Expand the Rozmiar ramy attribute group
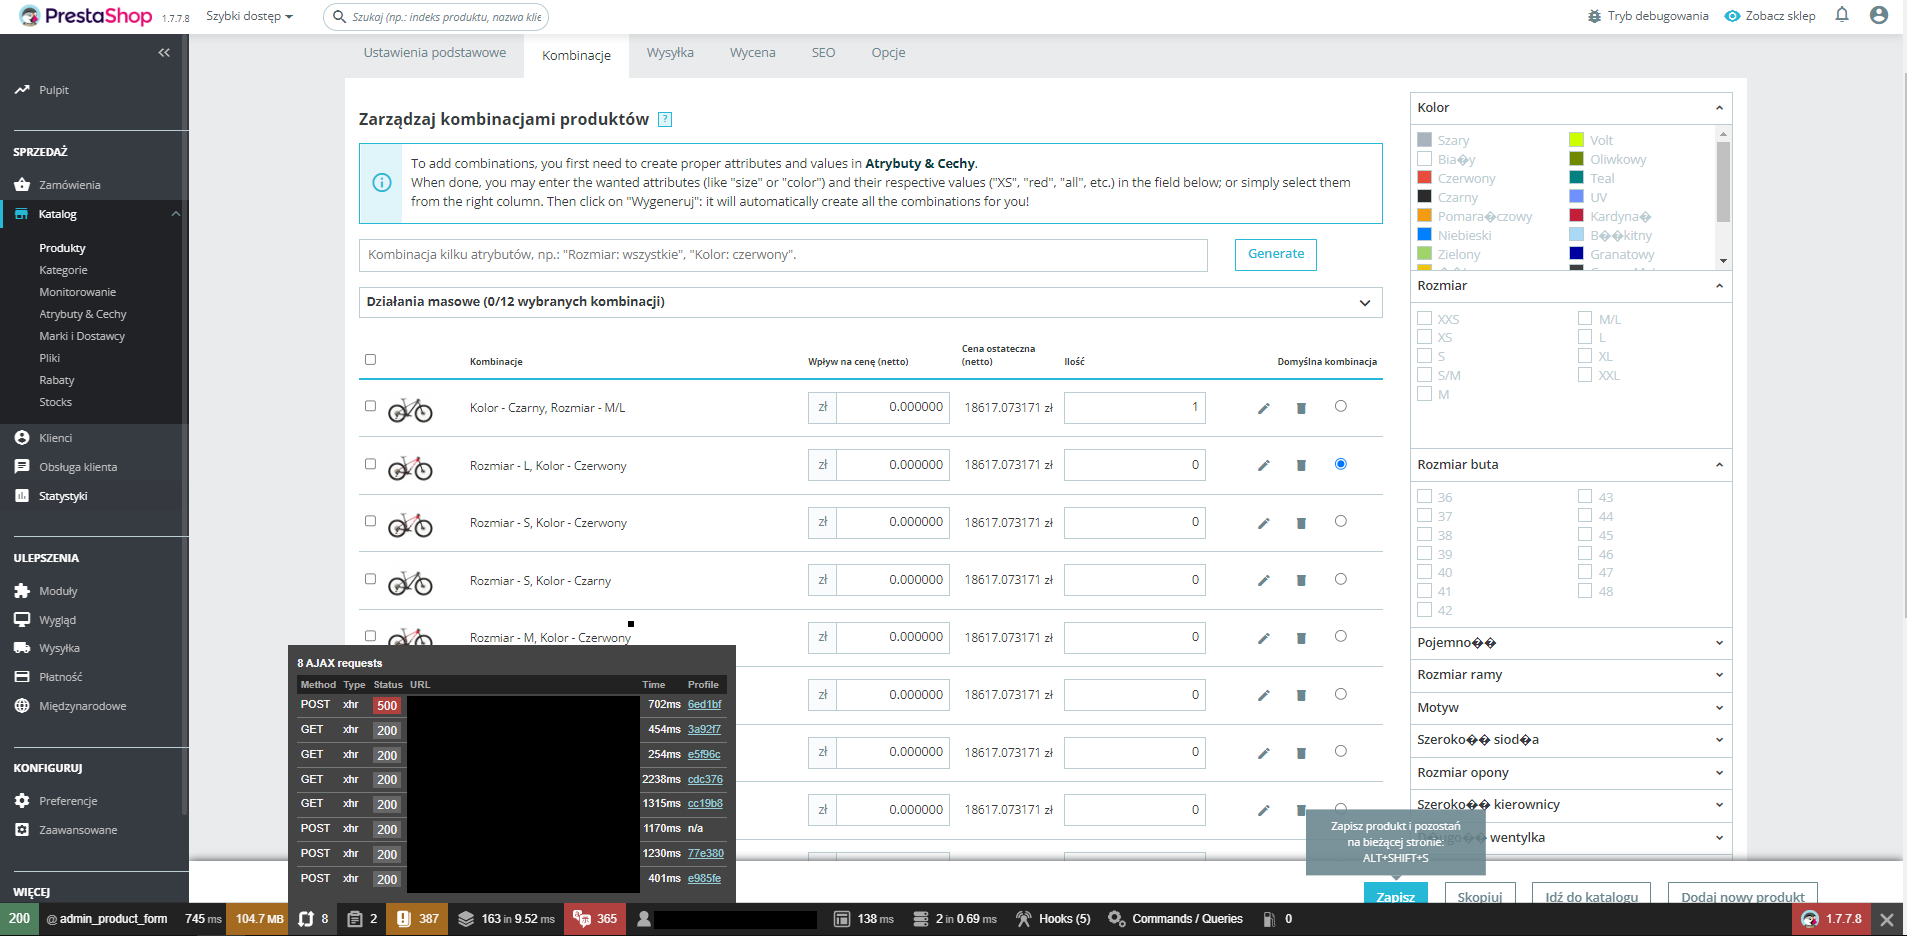 tap(1570, 675)
